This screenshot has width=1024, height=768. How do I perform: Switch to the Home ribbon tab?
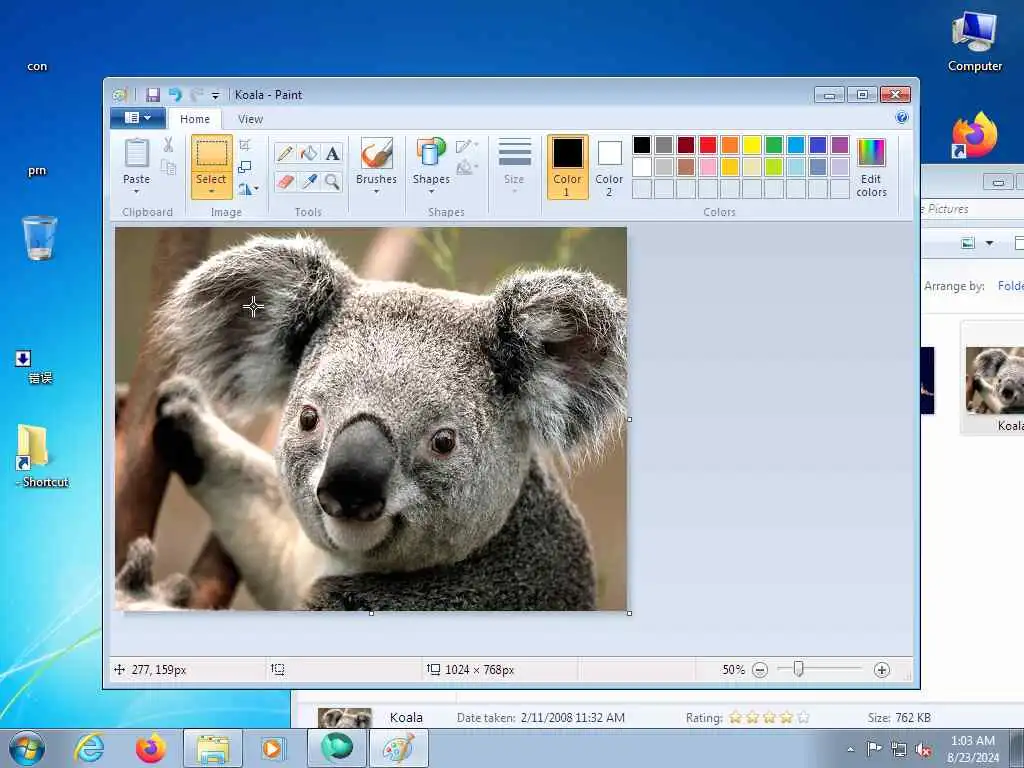point(195,119)
